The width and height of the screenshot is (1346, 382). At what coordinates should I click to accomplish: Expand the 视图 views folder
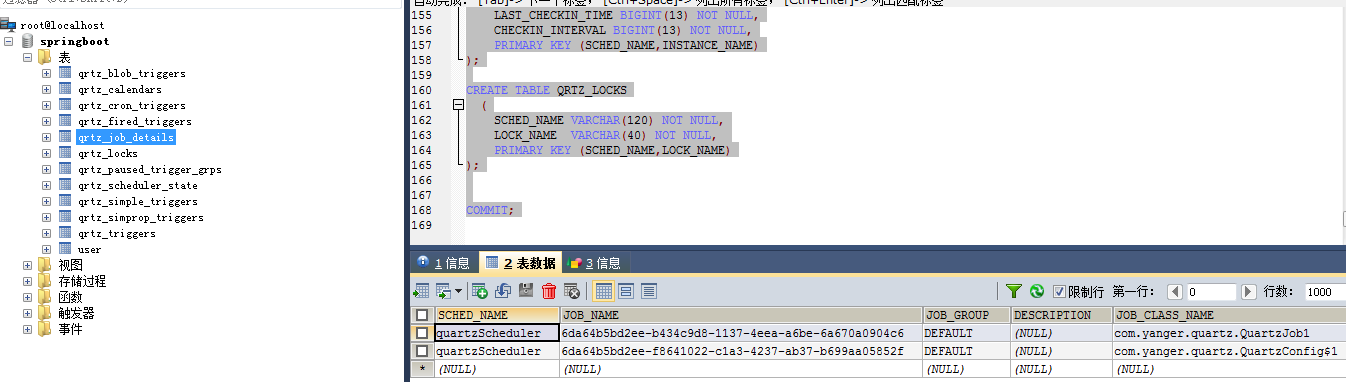coord(27,265)
